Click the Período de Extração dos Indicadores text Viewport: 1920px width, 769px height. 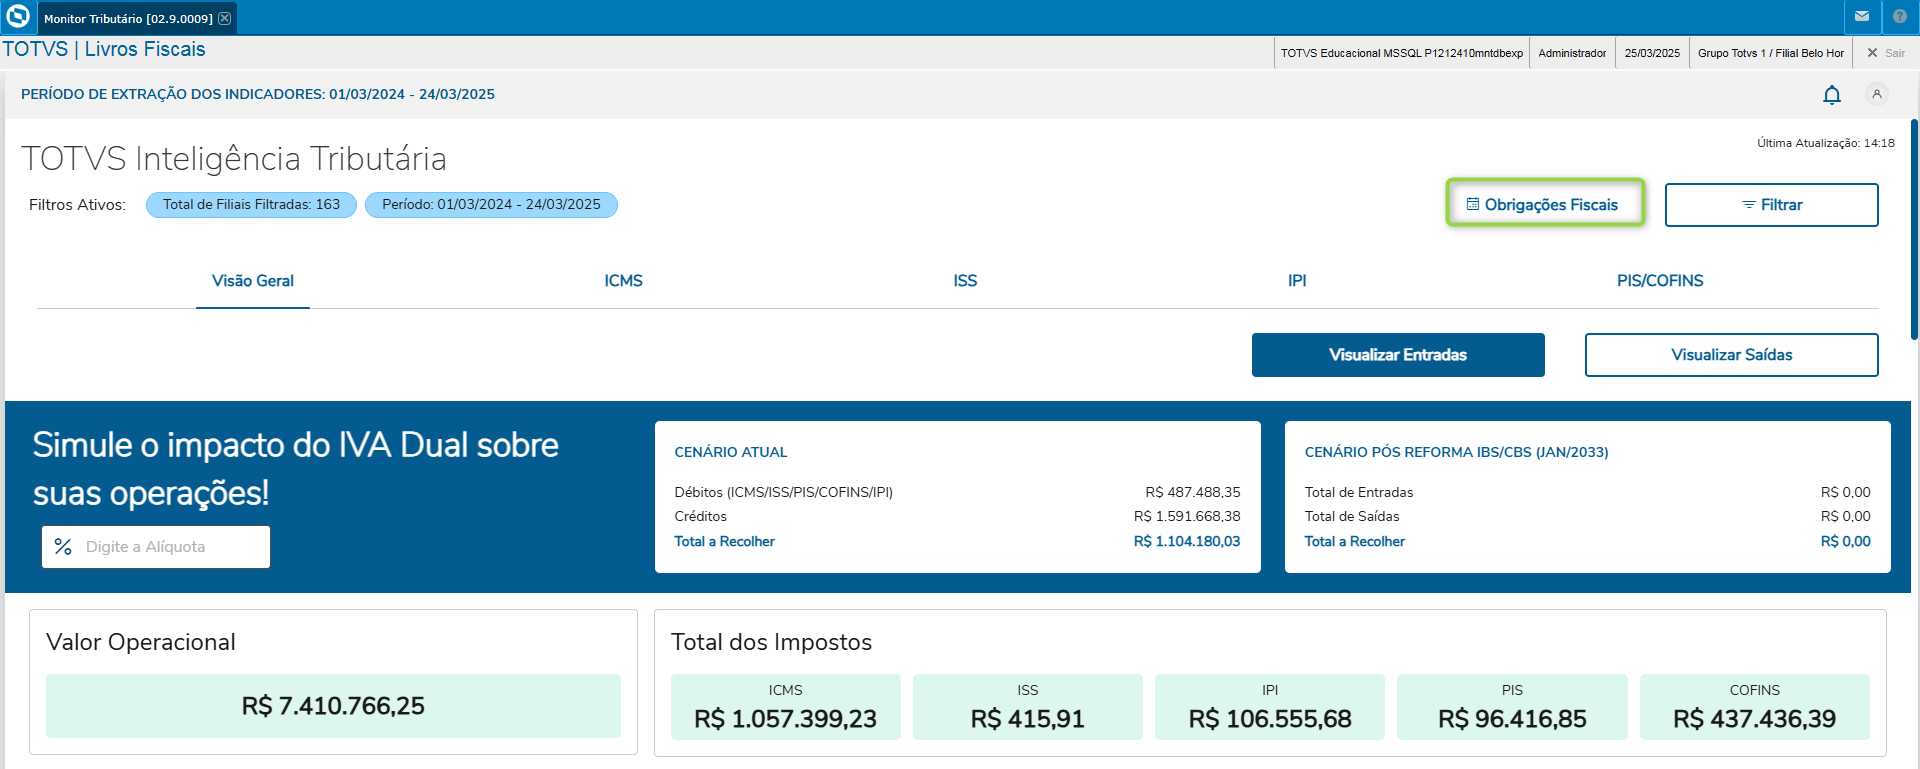(x=258, y=94)
